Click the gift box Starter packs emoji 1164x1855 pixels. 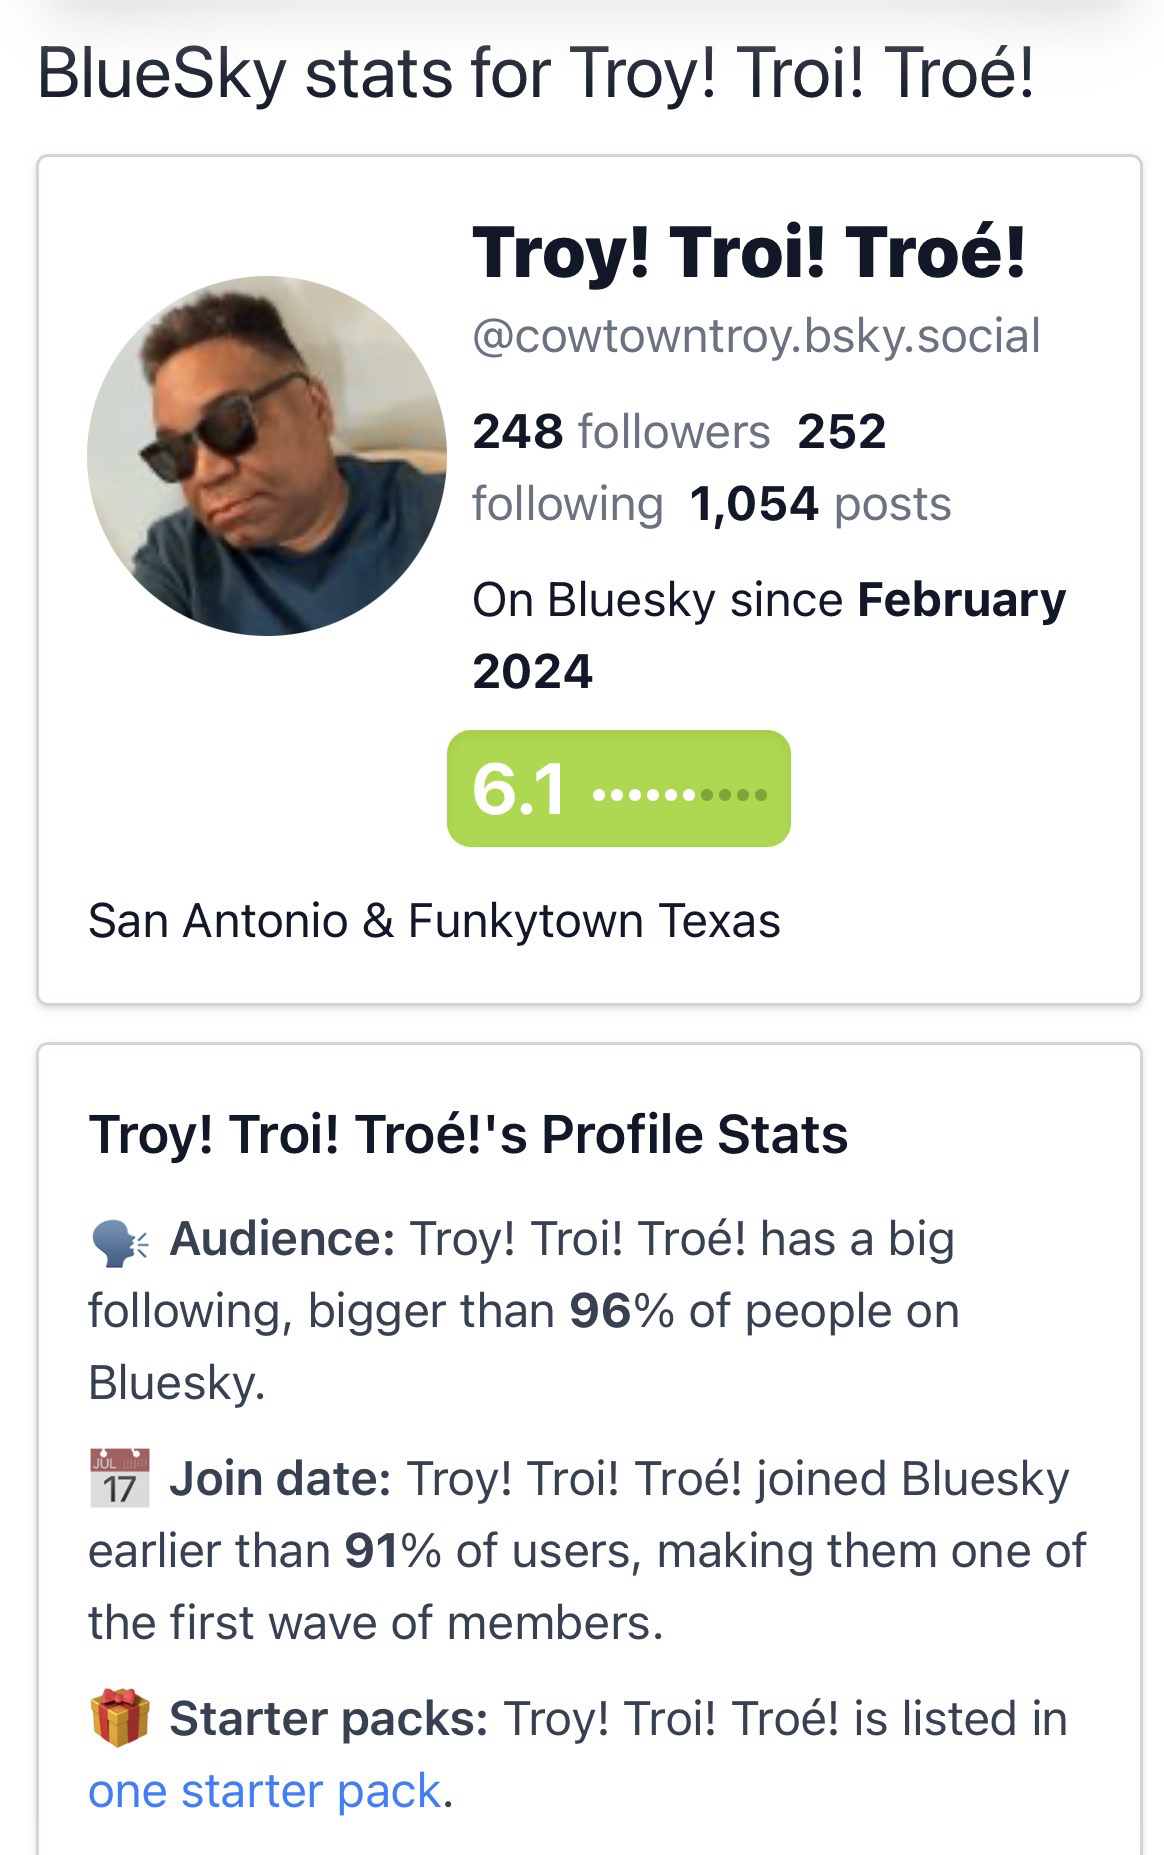point(119,1719)
